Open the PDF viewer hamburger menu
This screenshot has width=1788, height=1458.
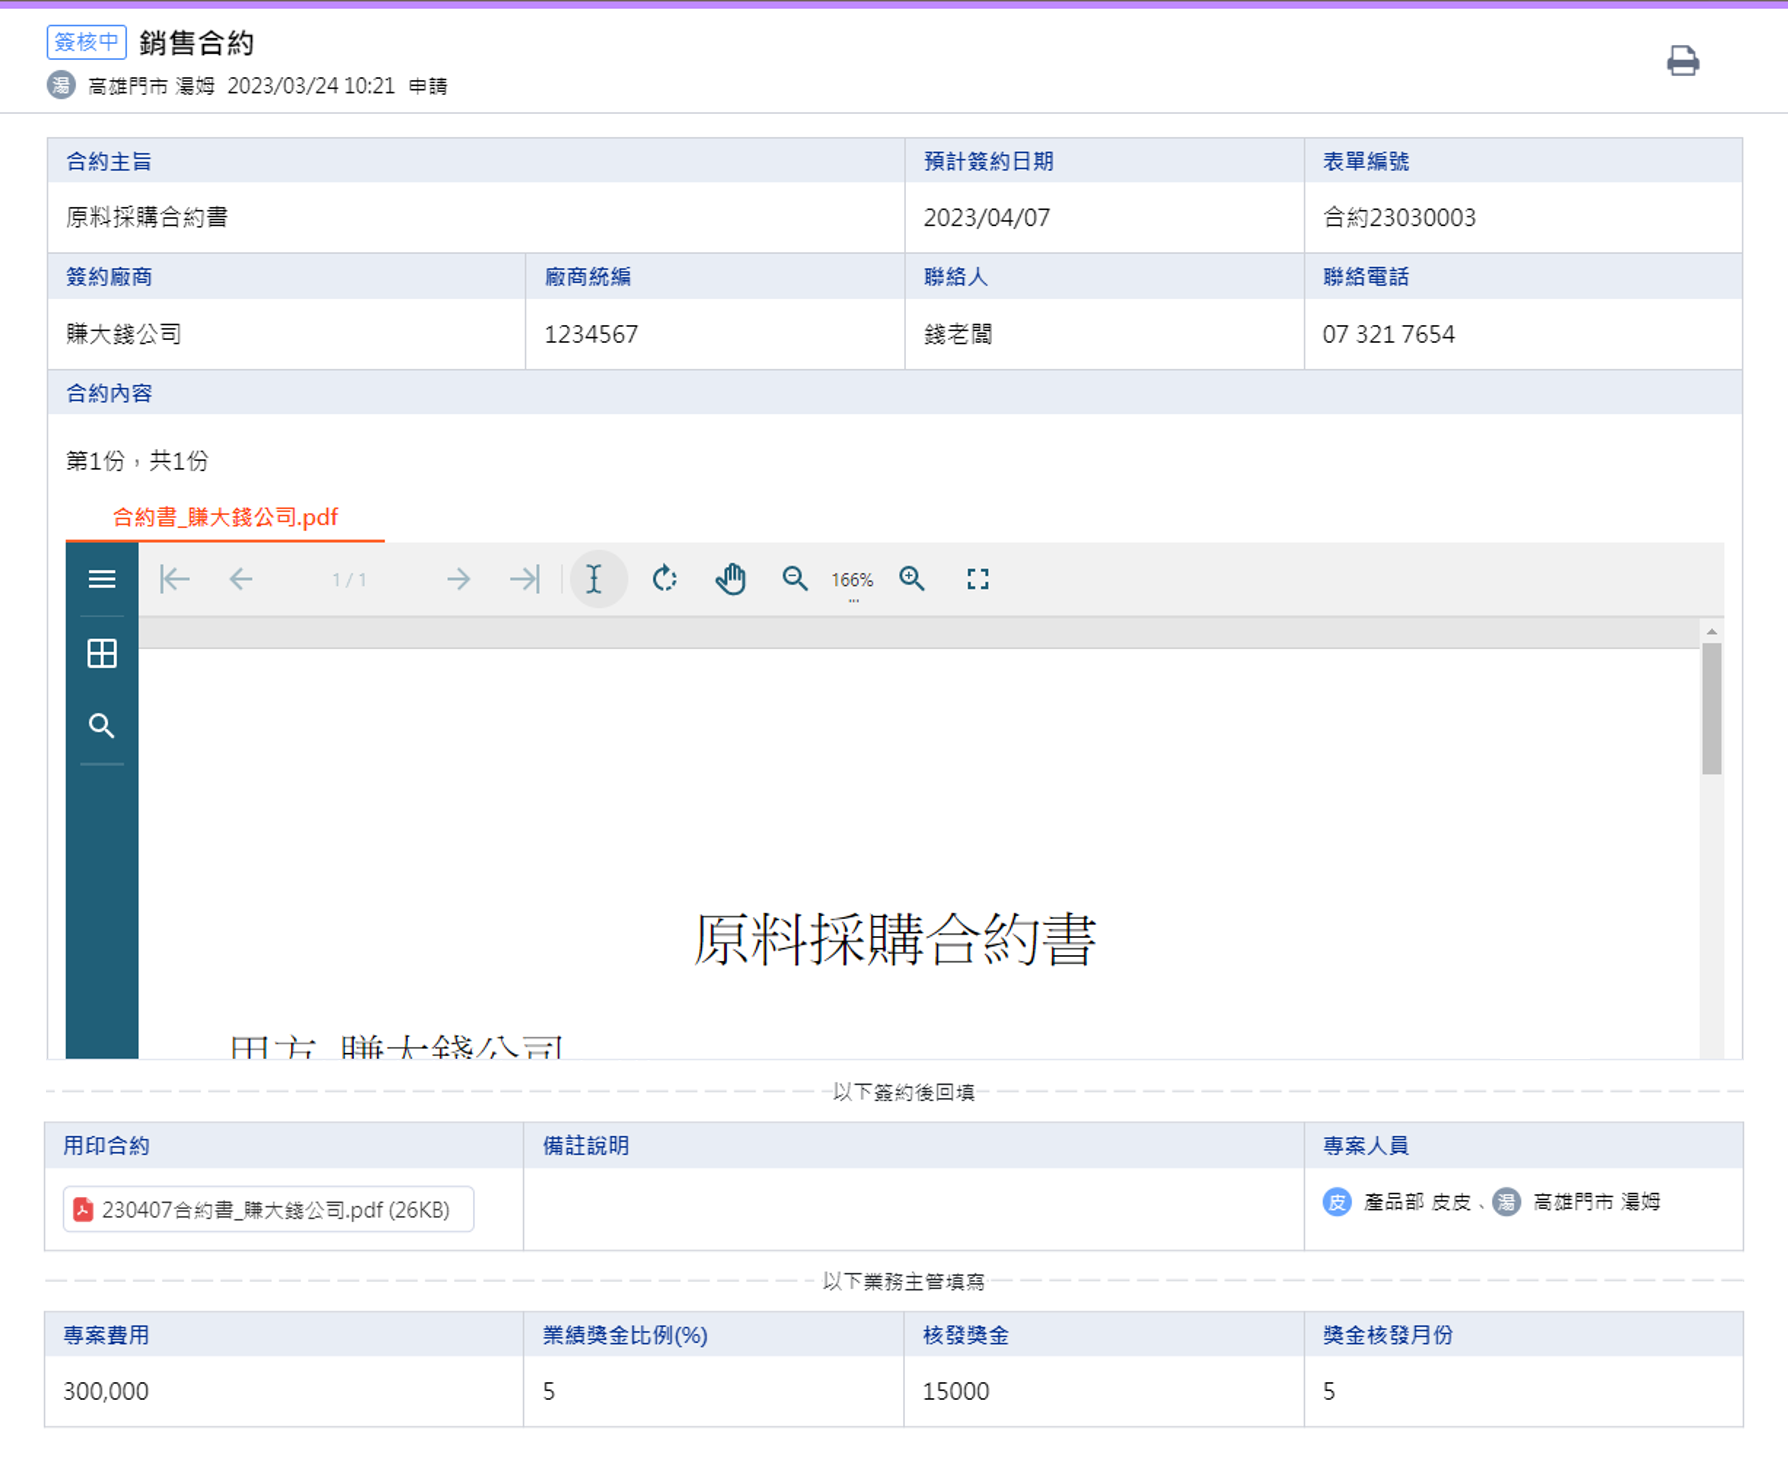click(x=102, y=579)
